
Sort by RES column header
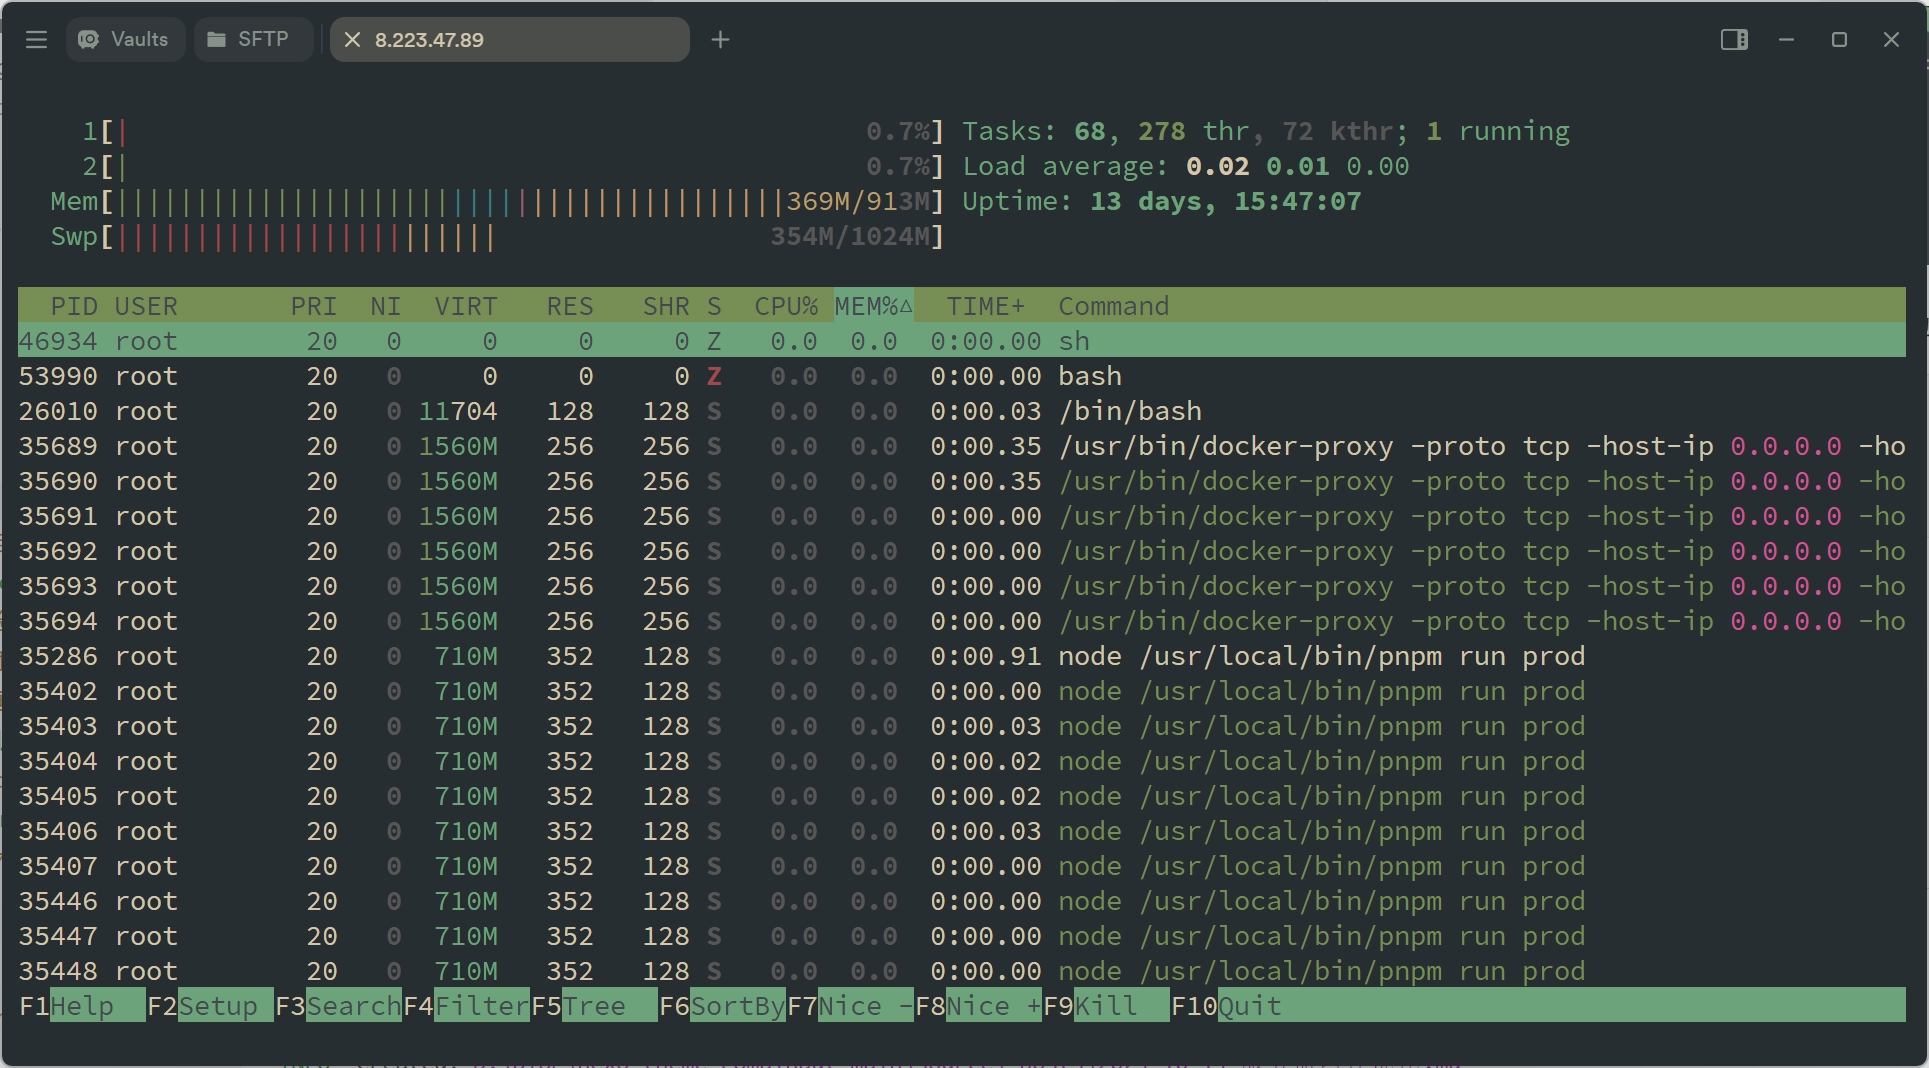click(x=570, y=306)
